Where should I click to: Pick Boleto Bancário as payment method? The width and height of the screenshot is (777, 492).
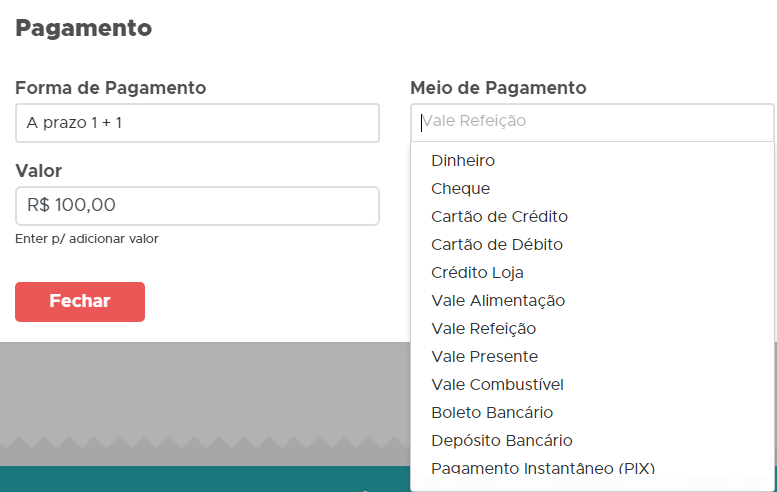coord(492,412)
